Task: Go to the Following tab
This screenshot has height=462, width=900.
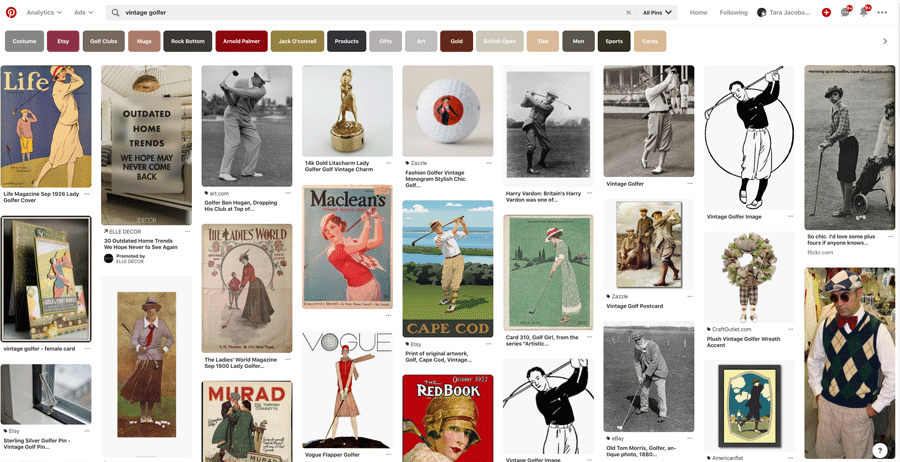Action: coord(734,12)
